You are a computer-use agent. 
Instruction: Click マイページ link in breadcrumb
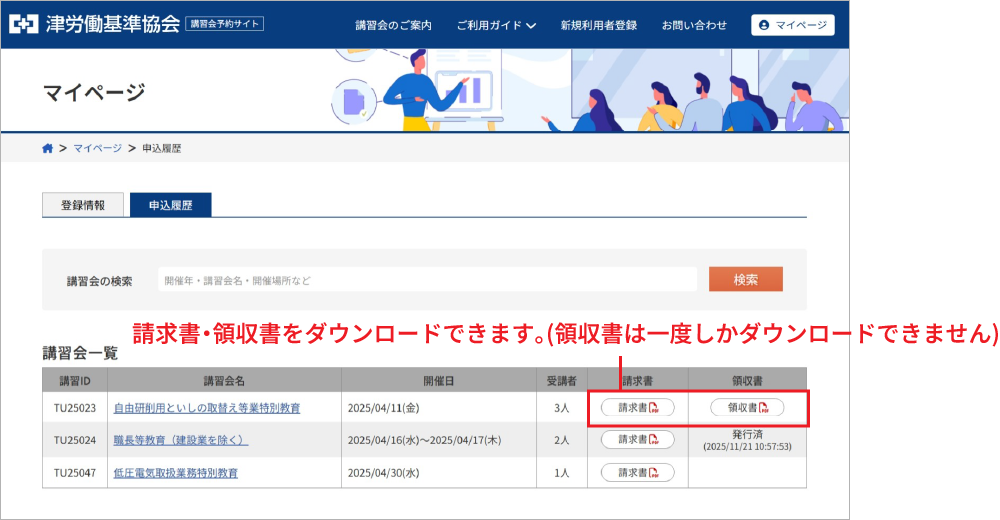[x=97, y=148]
